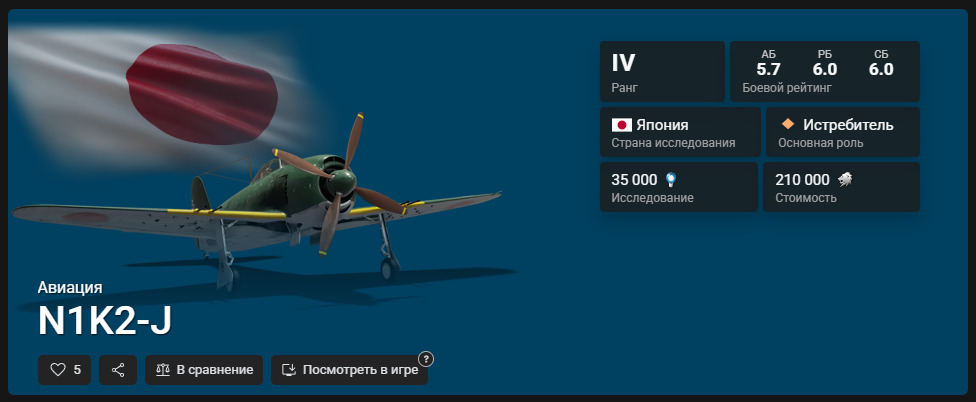Click the Japan flag icon

click(621, 125)
